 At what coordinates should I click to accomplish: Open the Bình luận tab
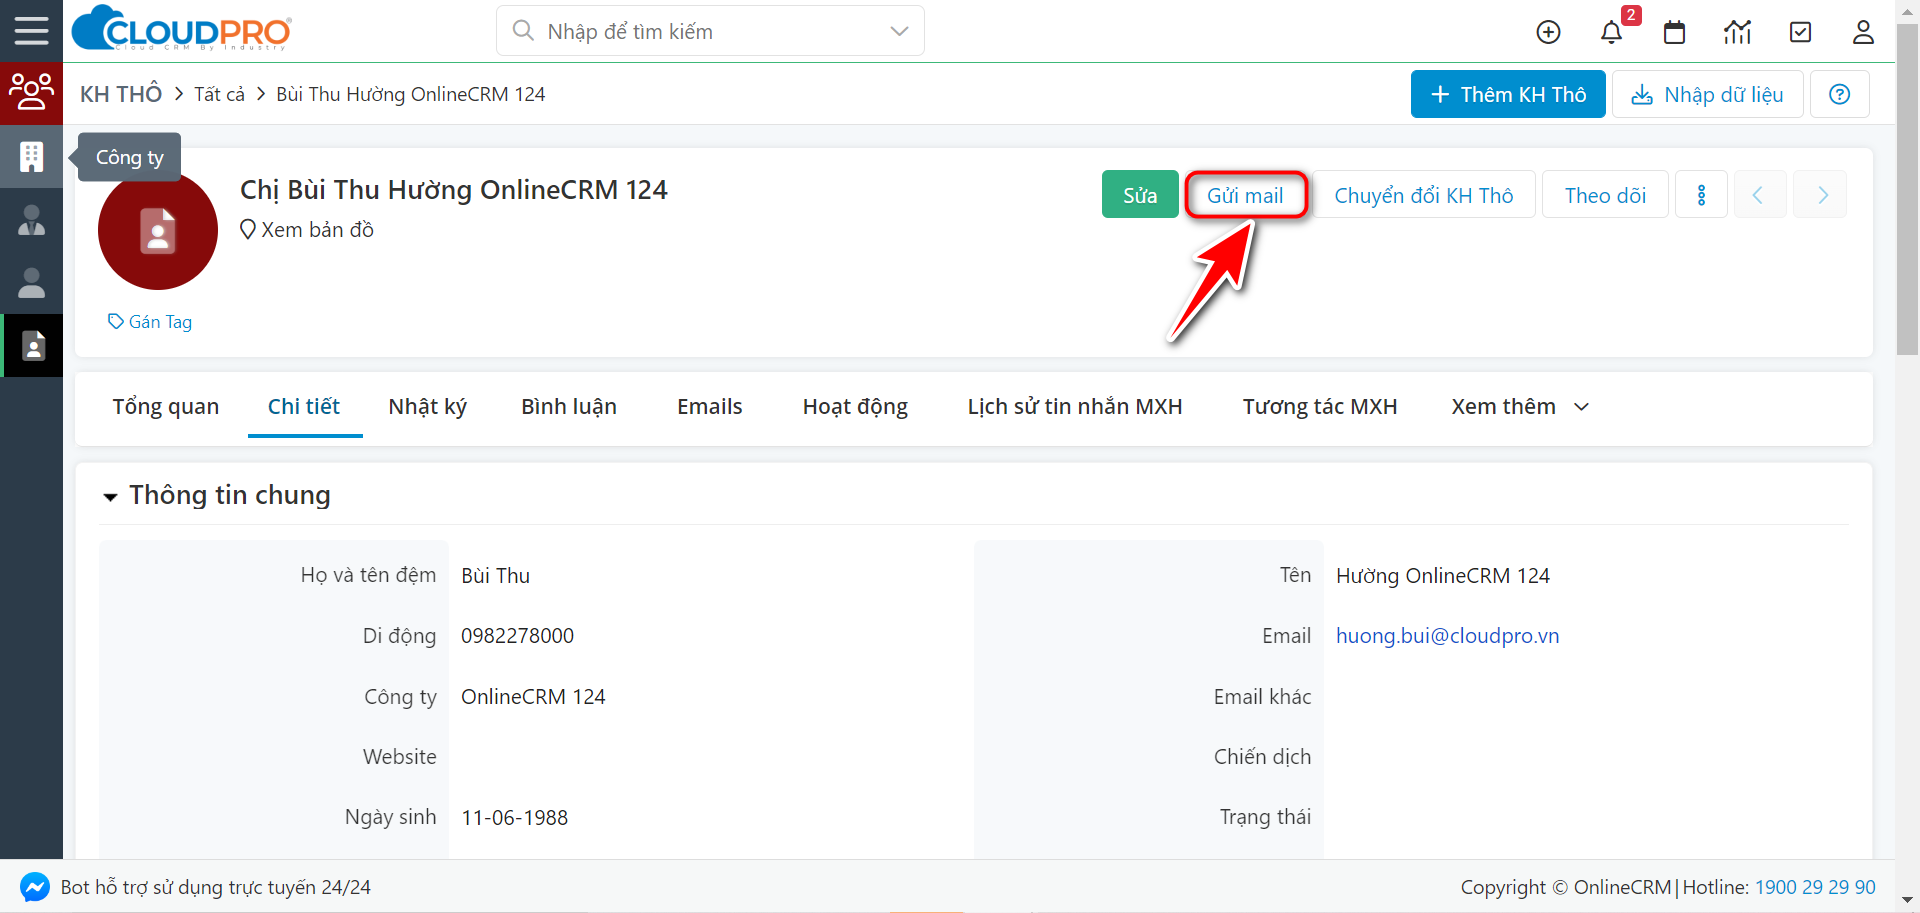pos(569,407)
